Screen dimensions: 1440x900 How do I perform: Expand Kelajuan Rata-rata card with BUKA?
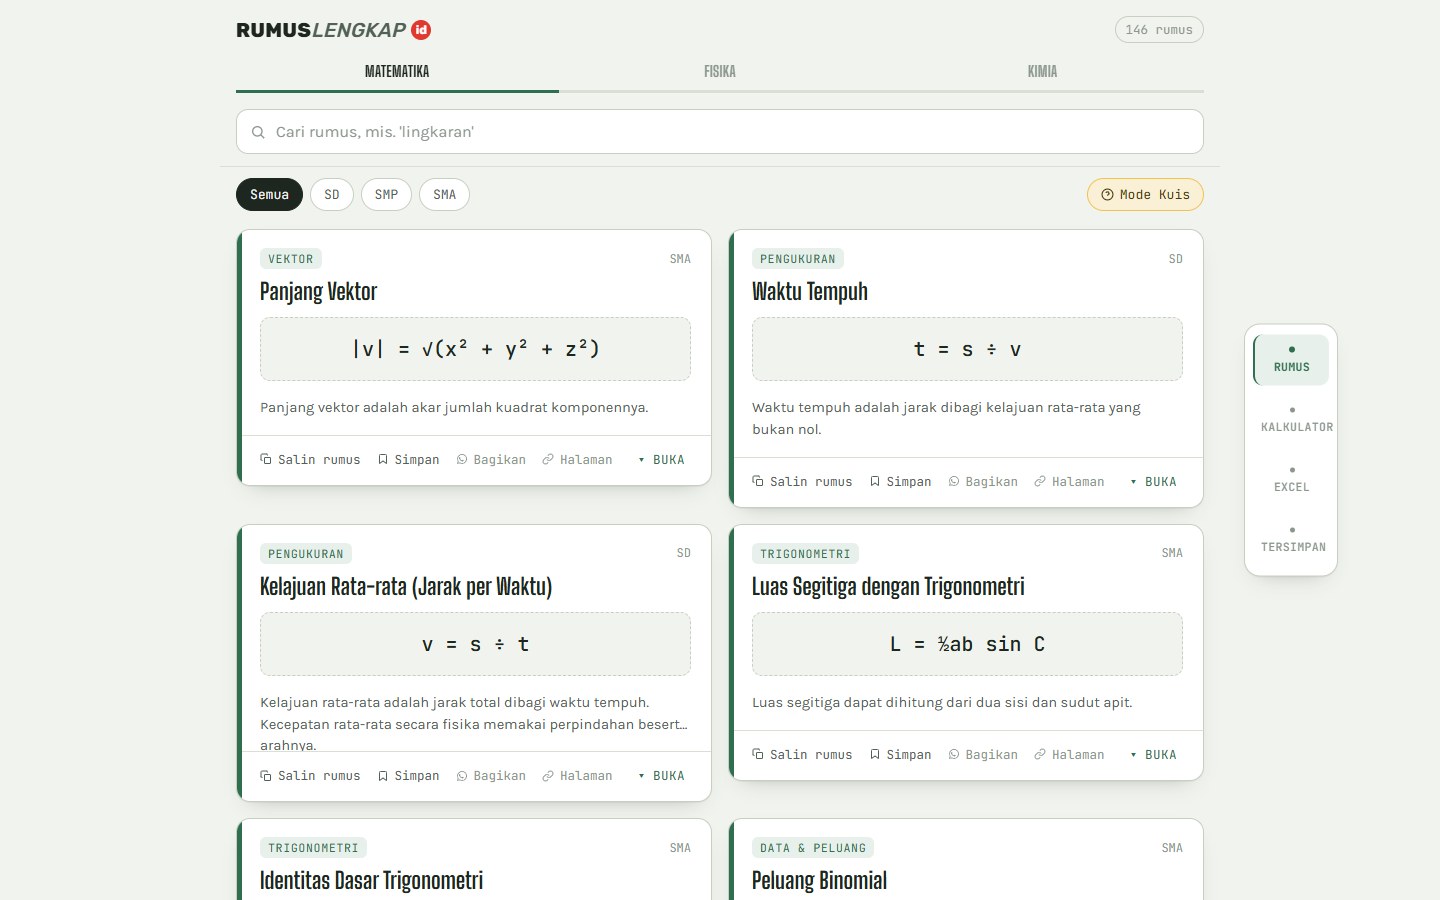661,776
